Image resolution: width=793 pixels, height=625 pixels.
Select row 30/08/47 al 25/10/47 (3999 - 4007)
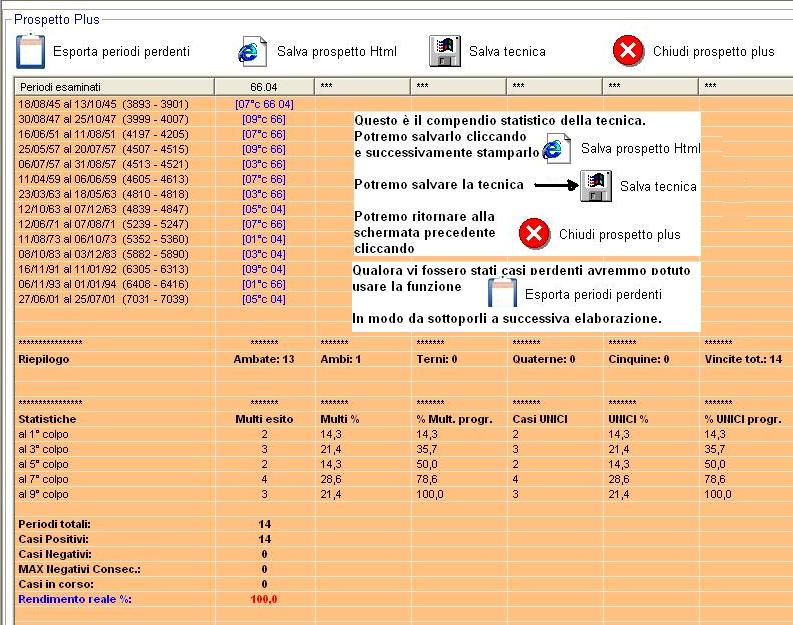pos(104,119)
